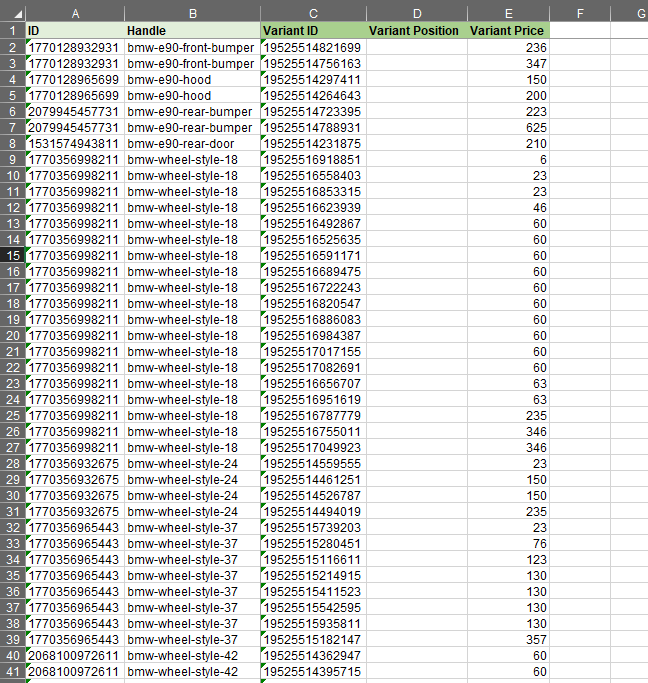Image resolution: width=648 pixels, height=683 pixels.
Task: Click the 'Handle' header cell
Action: pos(192,31)
